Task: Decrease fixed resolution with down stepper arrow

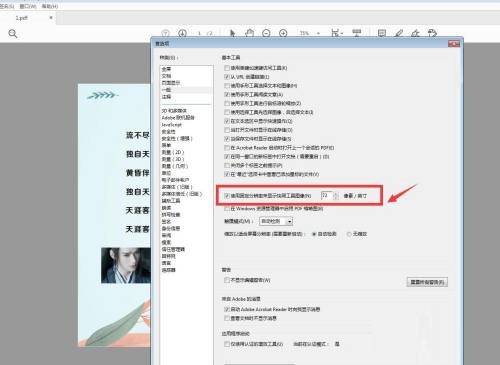Action: 336,198
